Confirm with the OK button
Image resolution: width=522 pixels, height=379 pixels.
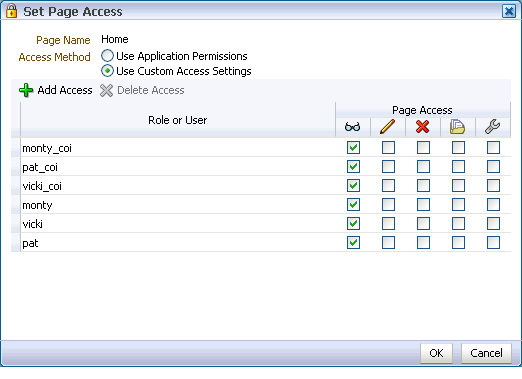click(436, 353)
